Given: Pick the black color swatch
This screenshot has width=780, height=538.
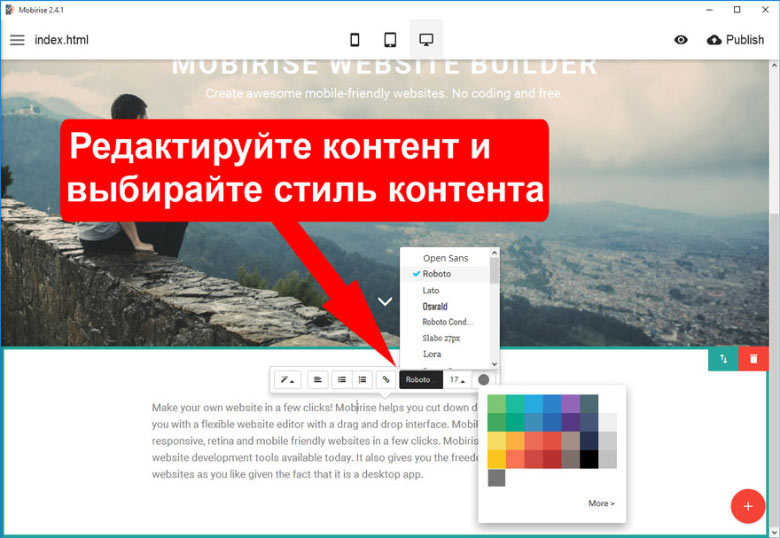Looking at the screenshot, I should (589, 459).
